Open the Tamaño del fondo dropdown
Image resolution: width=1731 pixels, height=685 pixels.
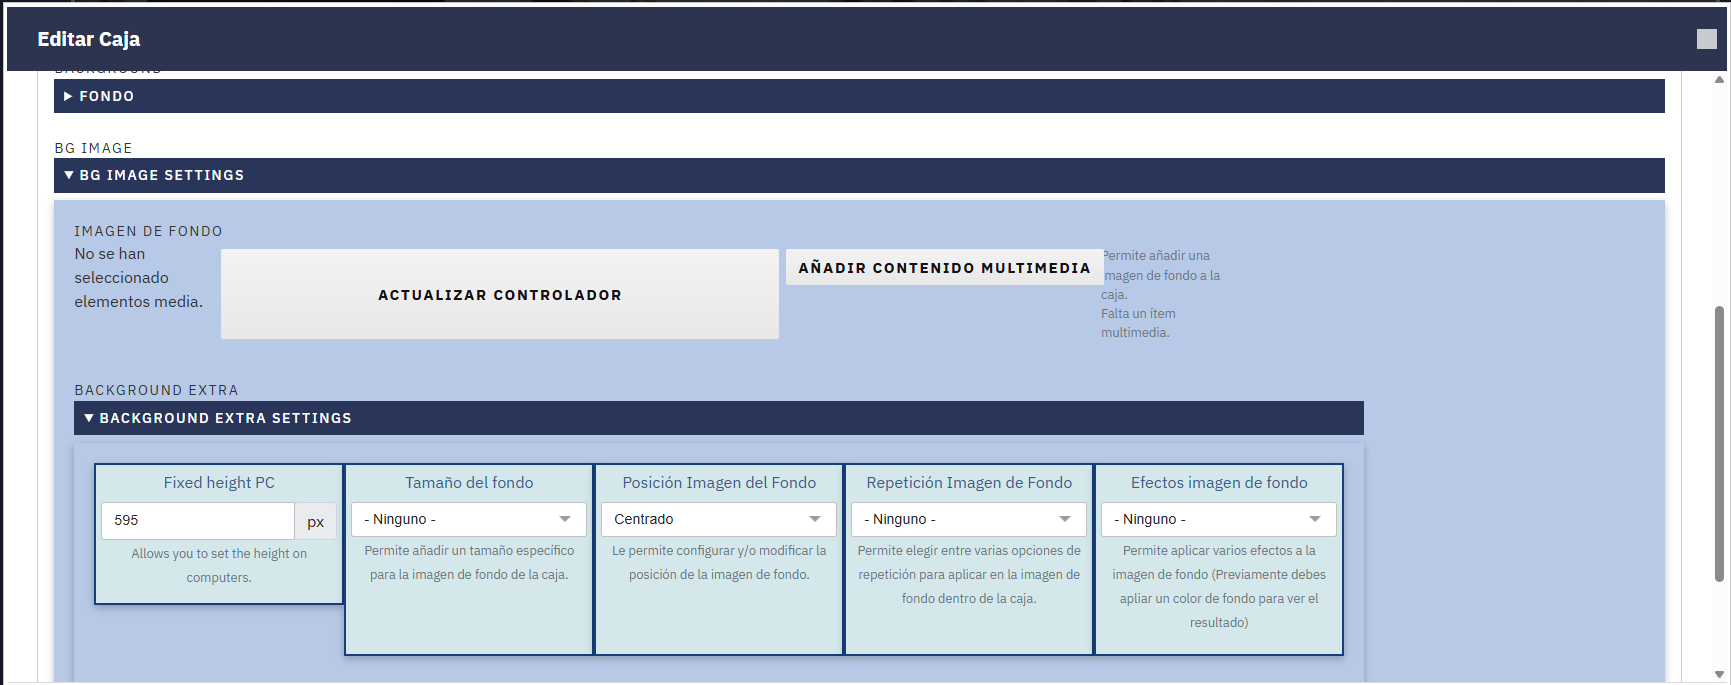click(x=469, y=519)
